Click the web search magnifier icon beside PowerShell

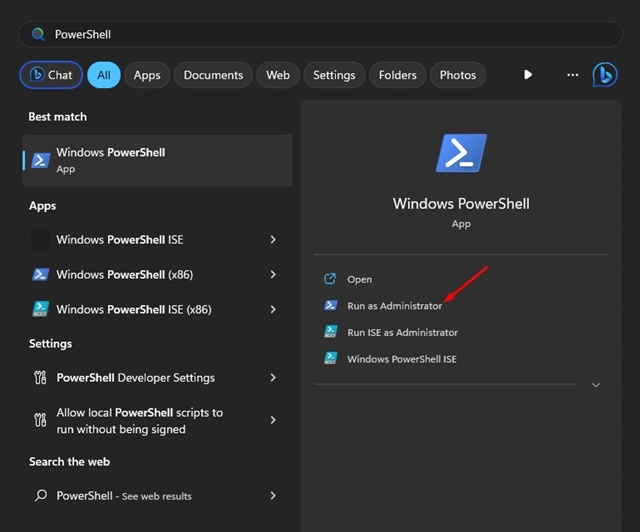click(41, 496)
